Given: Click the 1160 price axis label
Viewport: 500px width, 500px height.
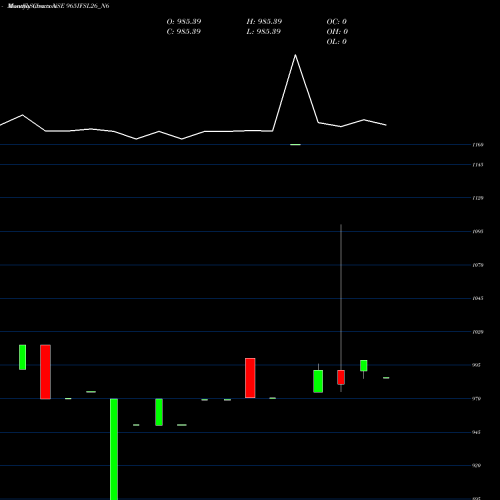Looking at the screenshot, I should pos(478,145).
